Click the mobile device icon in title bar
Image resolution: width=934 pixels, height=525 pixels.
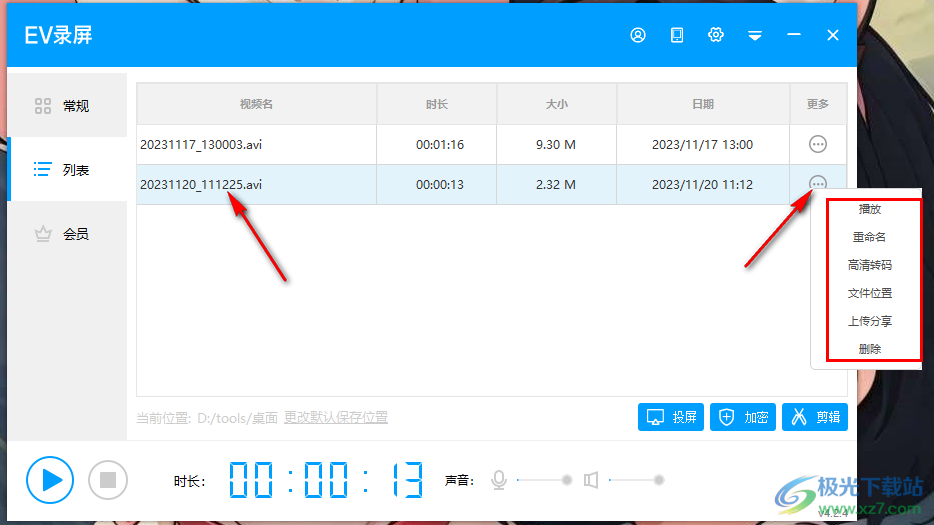677,35
